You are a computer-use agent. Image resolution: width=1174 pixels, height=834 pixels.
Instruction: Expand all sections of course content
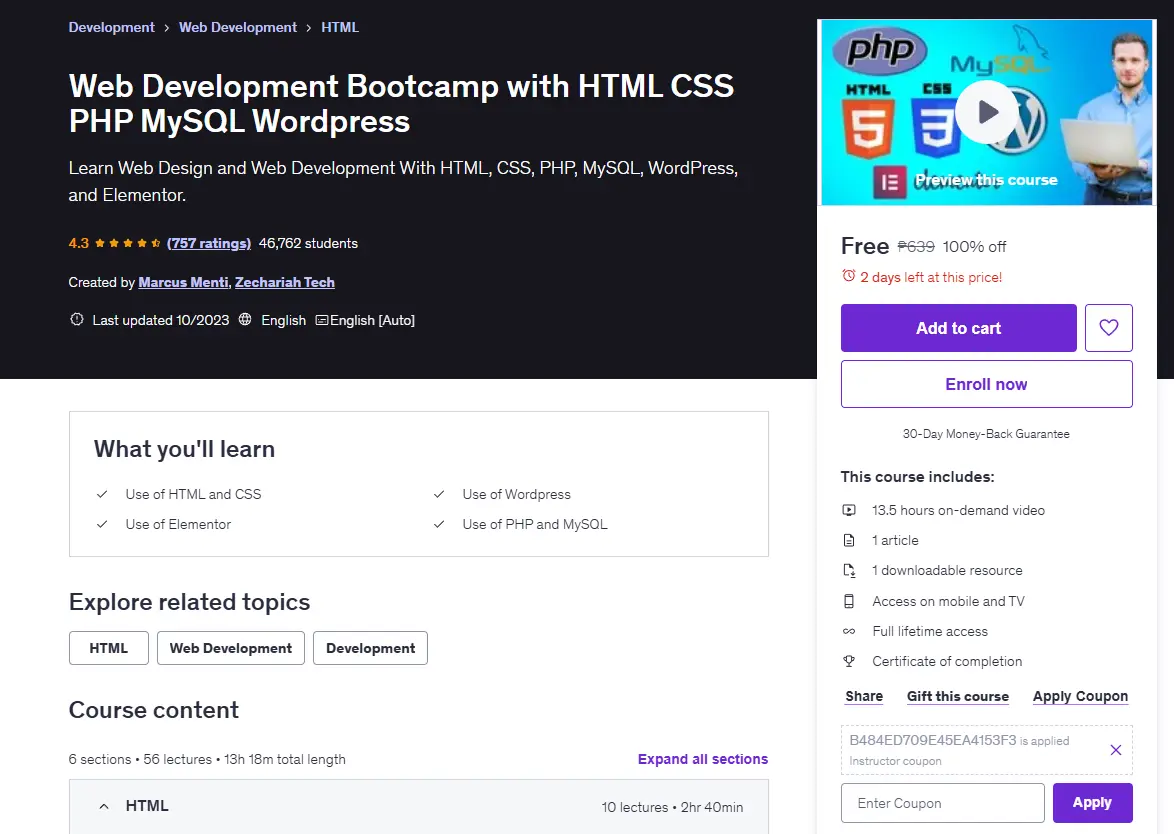[x=702, y=759]
